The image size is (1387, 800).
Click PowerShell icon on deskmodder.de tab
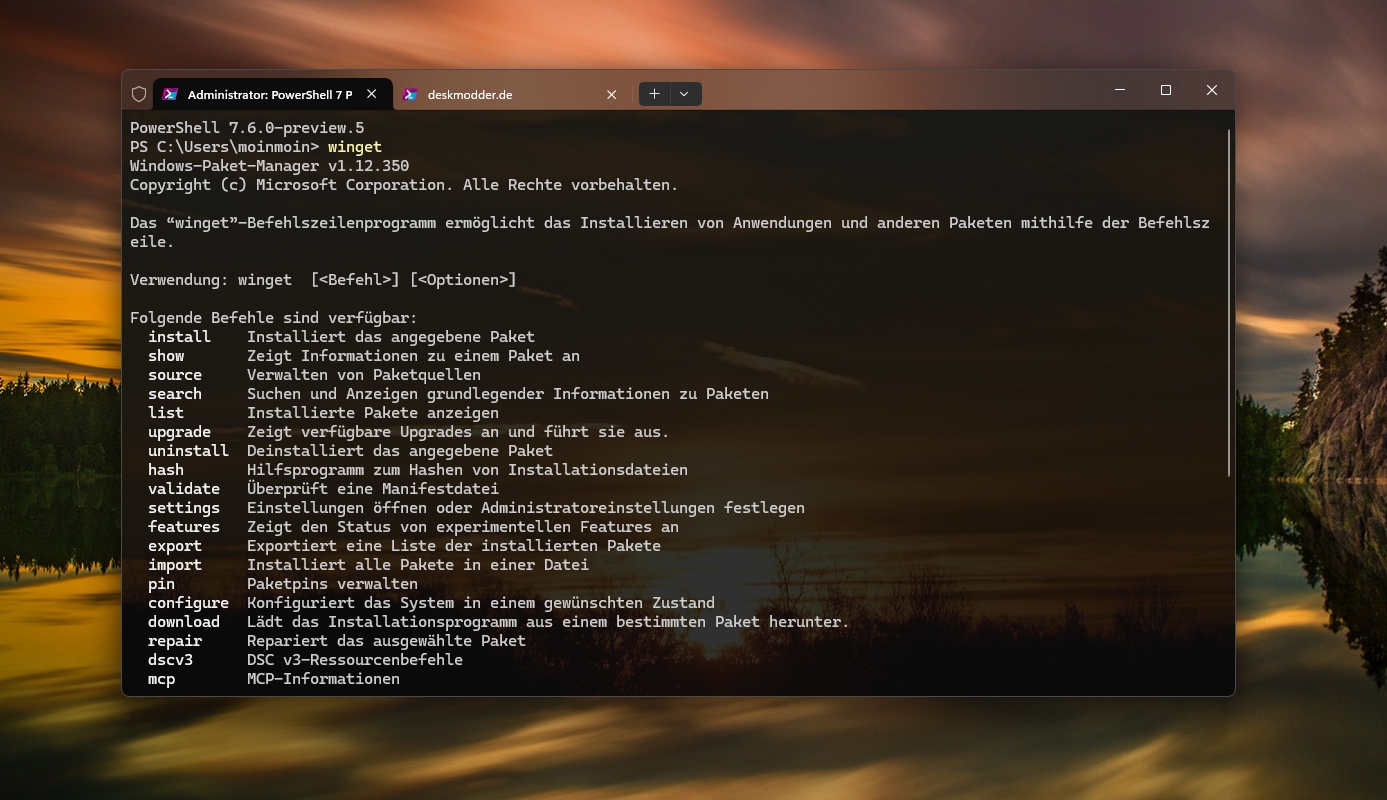pos(410,94)
